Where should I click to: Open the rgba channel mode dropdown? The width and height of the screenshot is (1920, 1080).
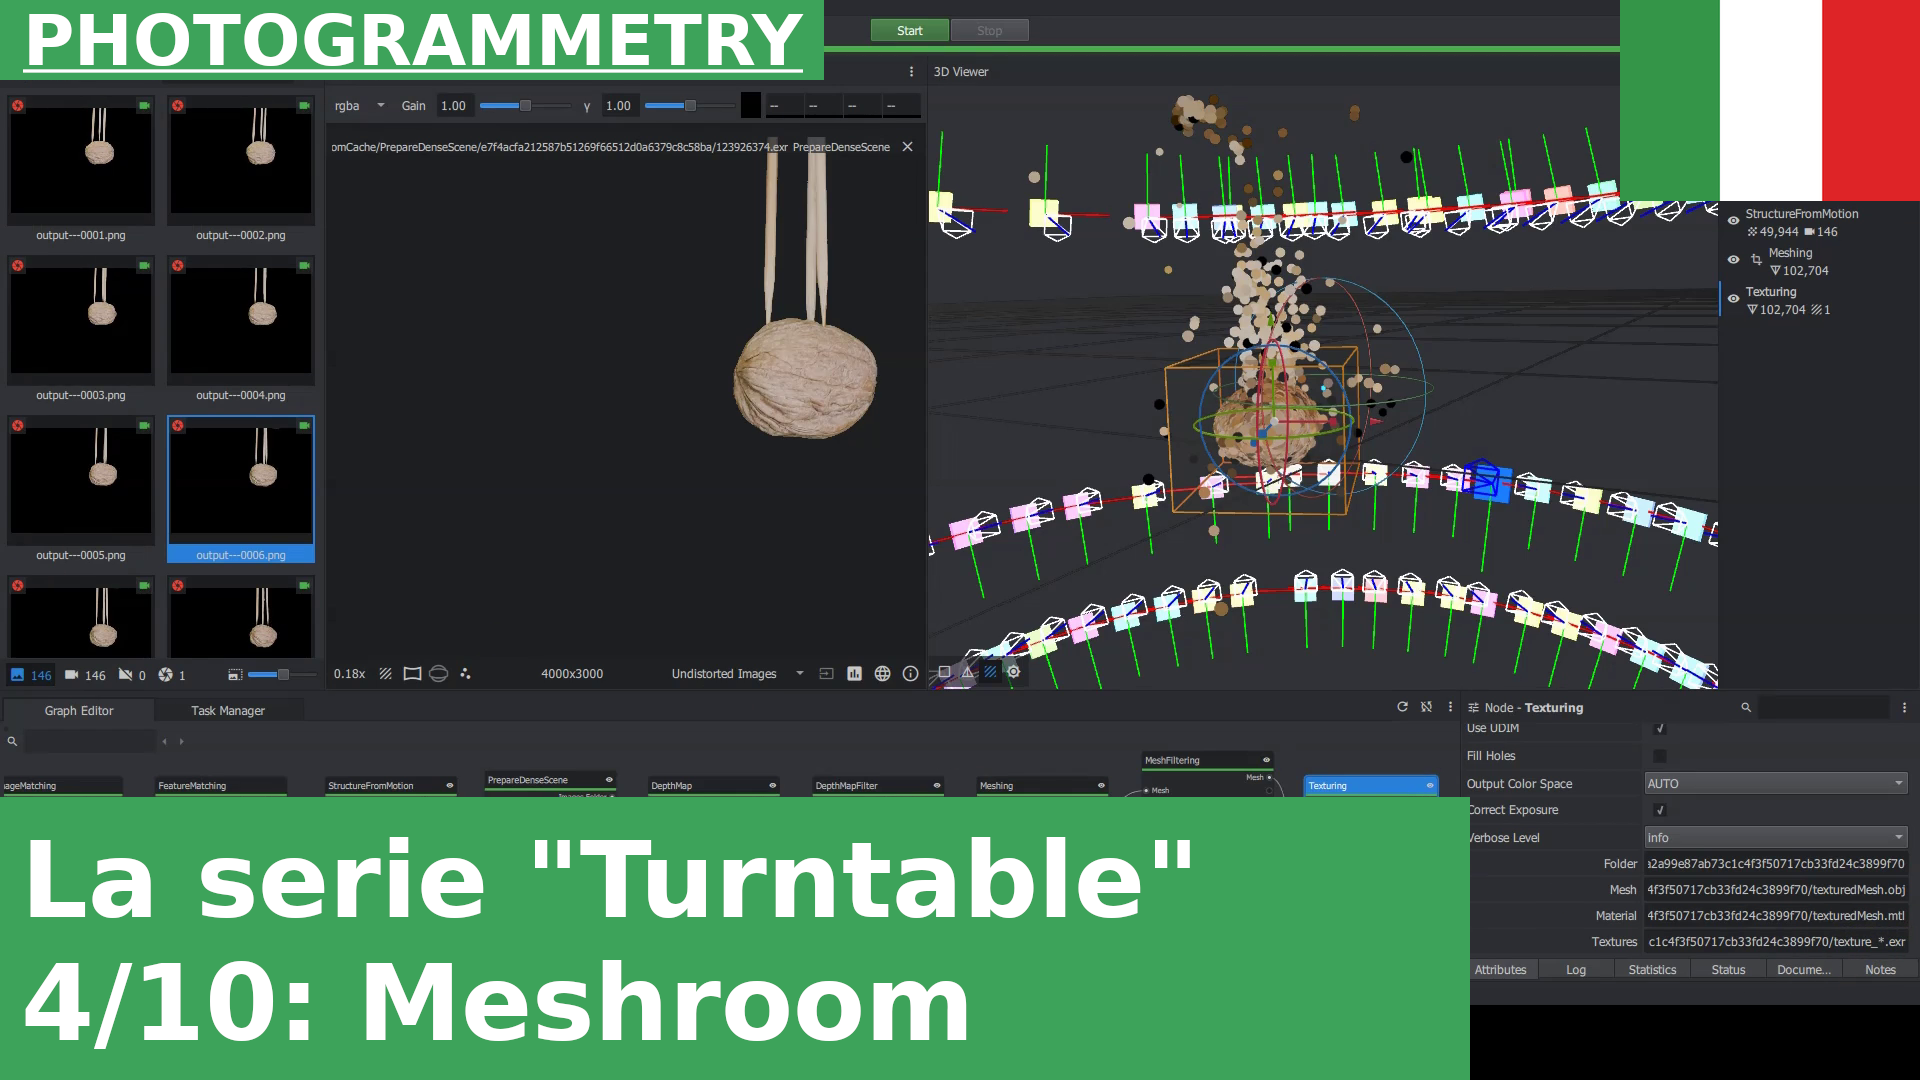(x=359, y=106)
